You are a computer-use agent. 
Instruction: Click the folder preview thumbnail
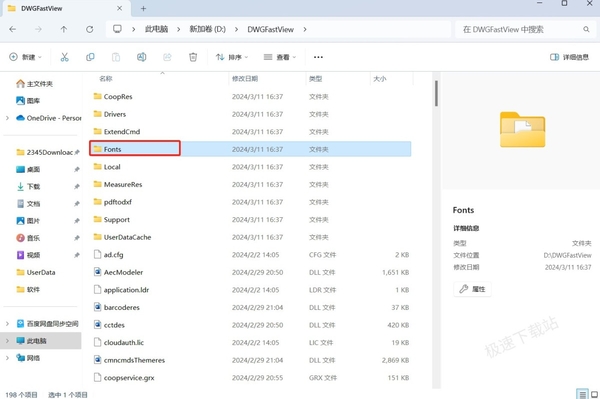click(x=522, y=129)
